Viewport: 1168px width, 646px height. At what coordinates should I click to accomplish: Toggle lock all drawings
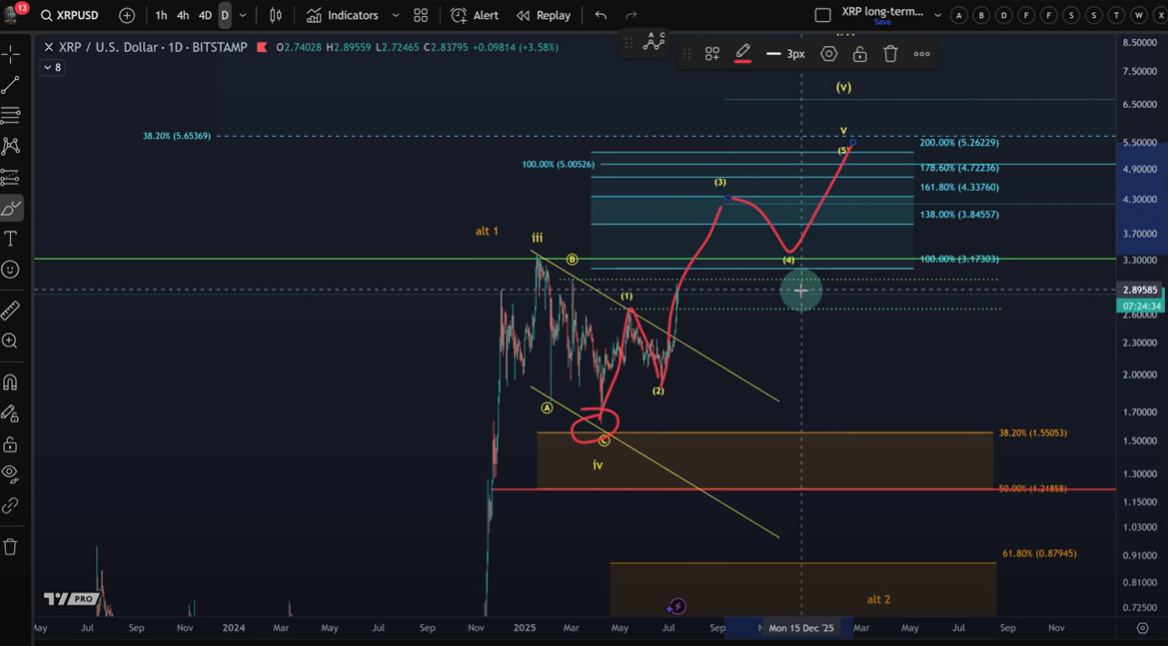coord(10,445)
